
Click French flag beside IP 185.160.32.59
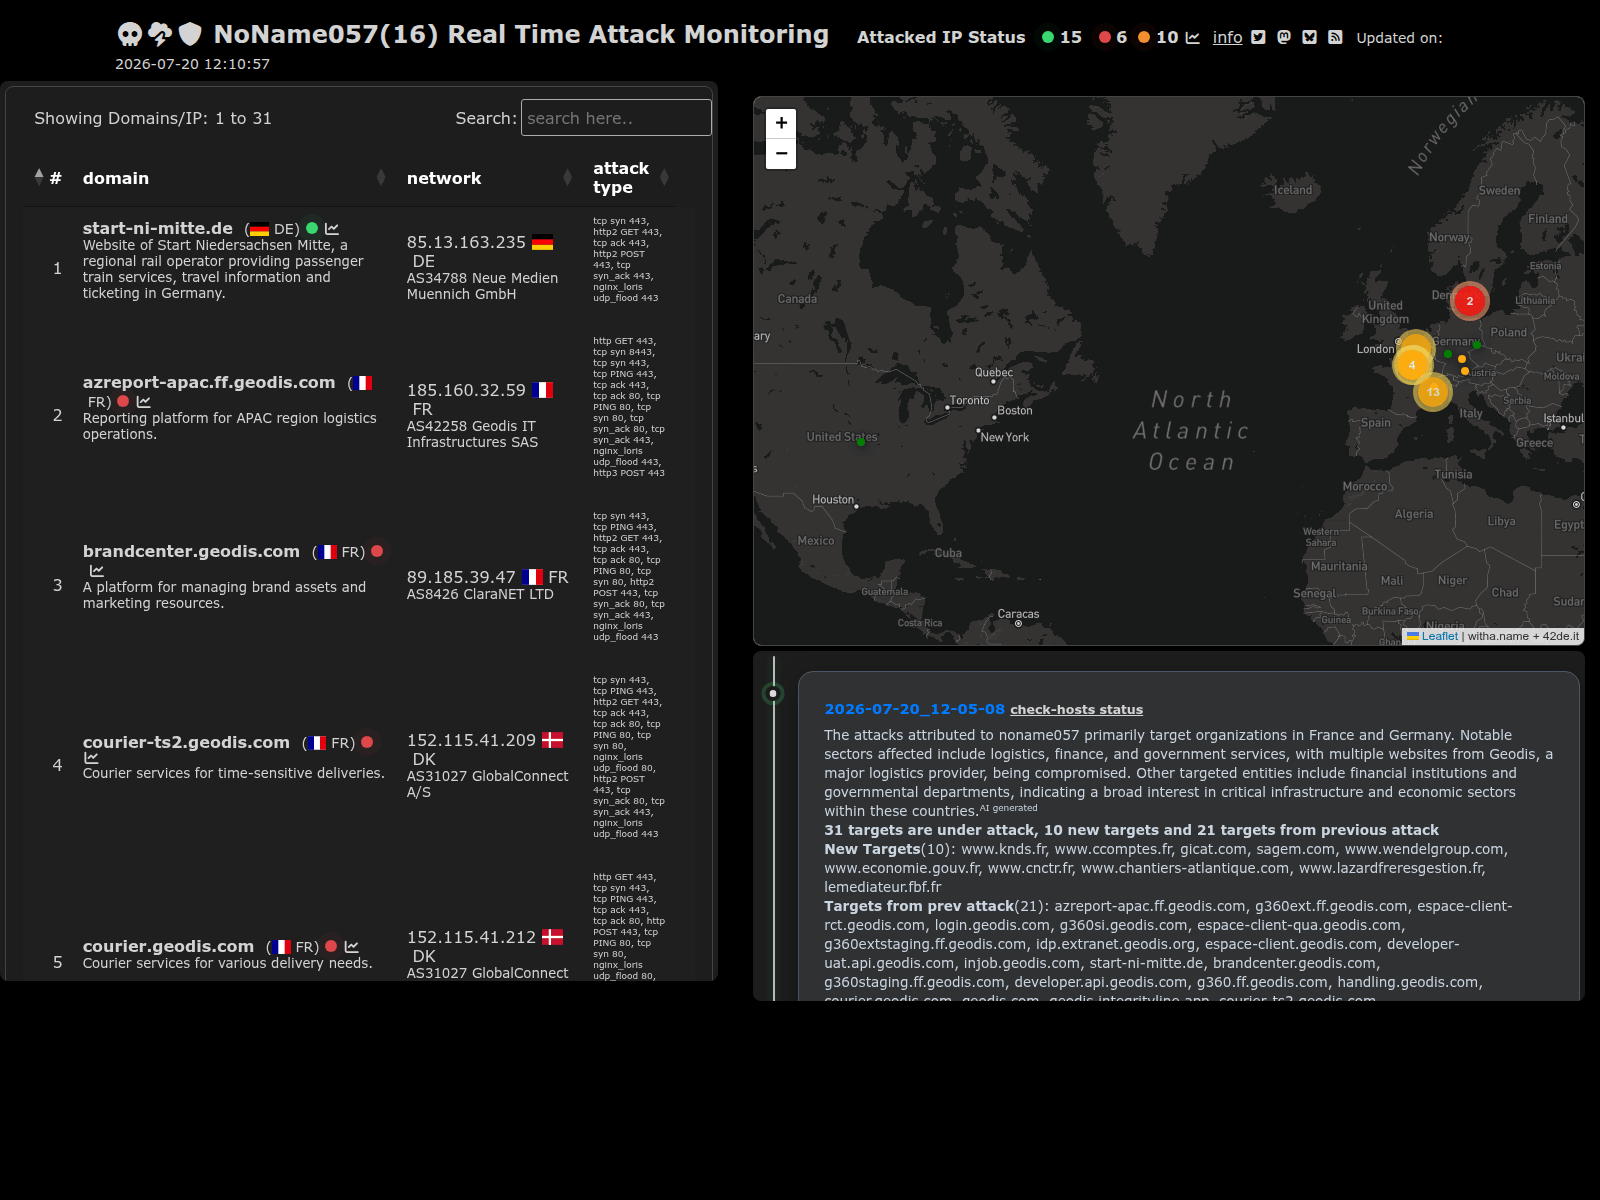pyautogui.click(x=542, y=390)
